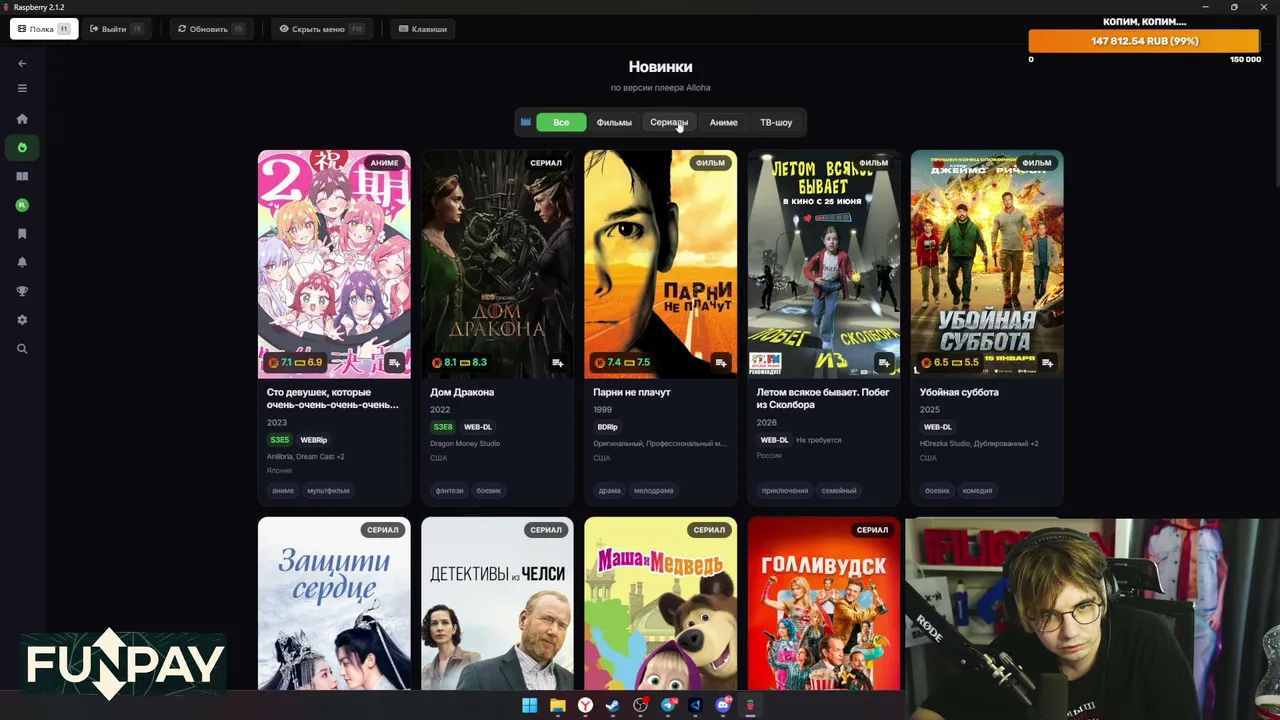Click the семейный genre tag
Screen dimensions: 1280x720
839,491
